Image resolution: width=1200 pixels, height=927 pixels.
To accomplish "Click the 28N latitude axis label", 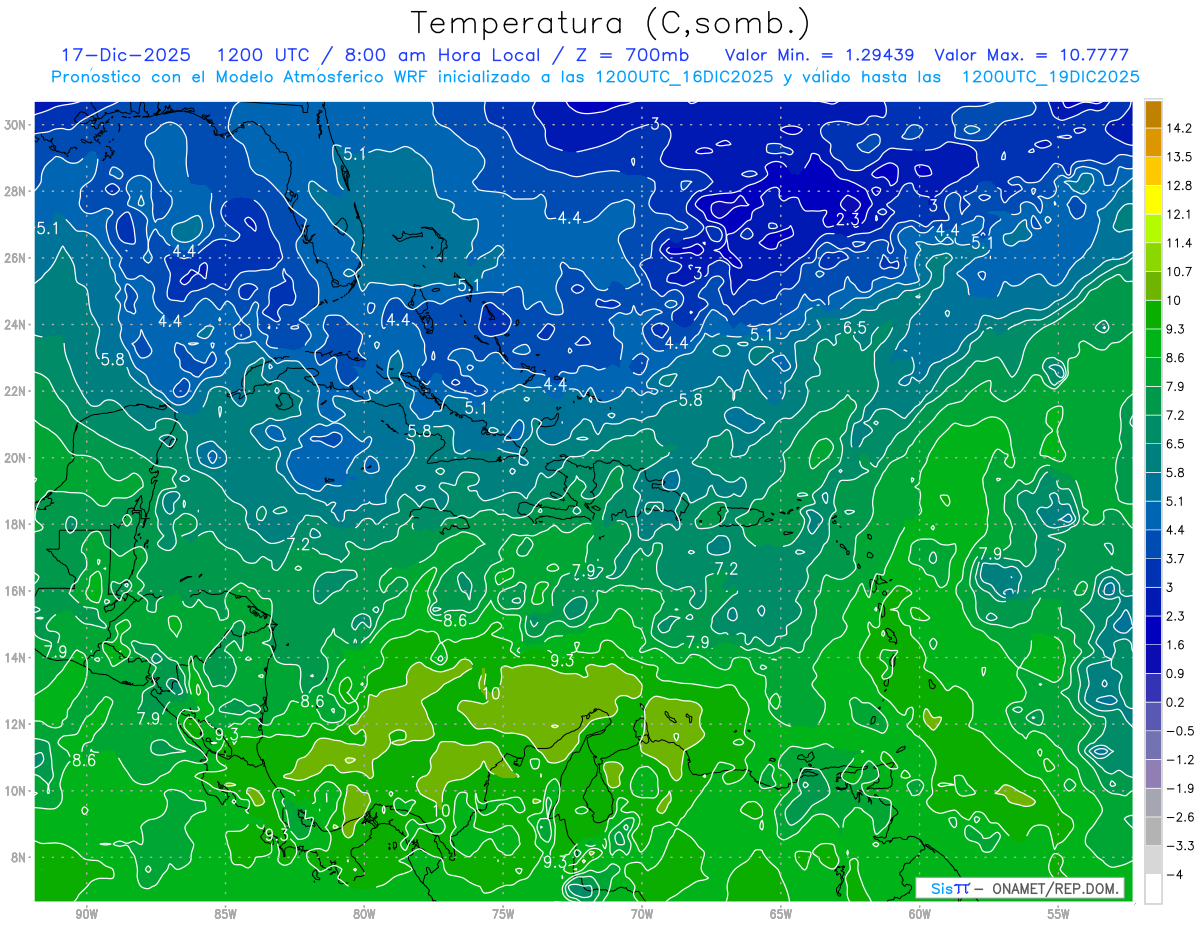I will 17,191.
